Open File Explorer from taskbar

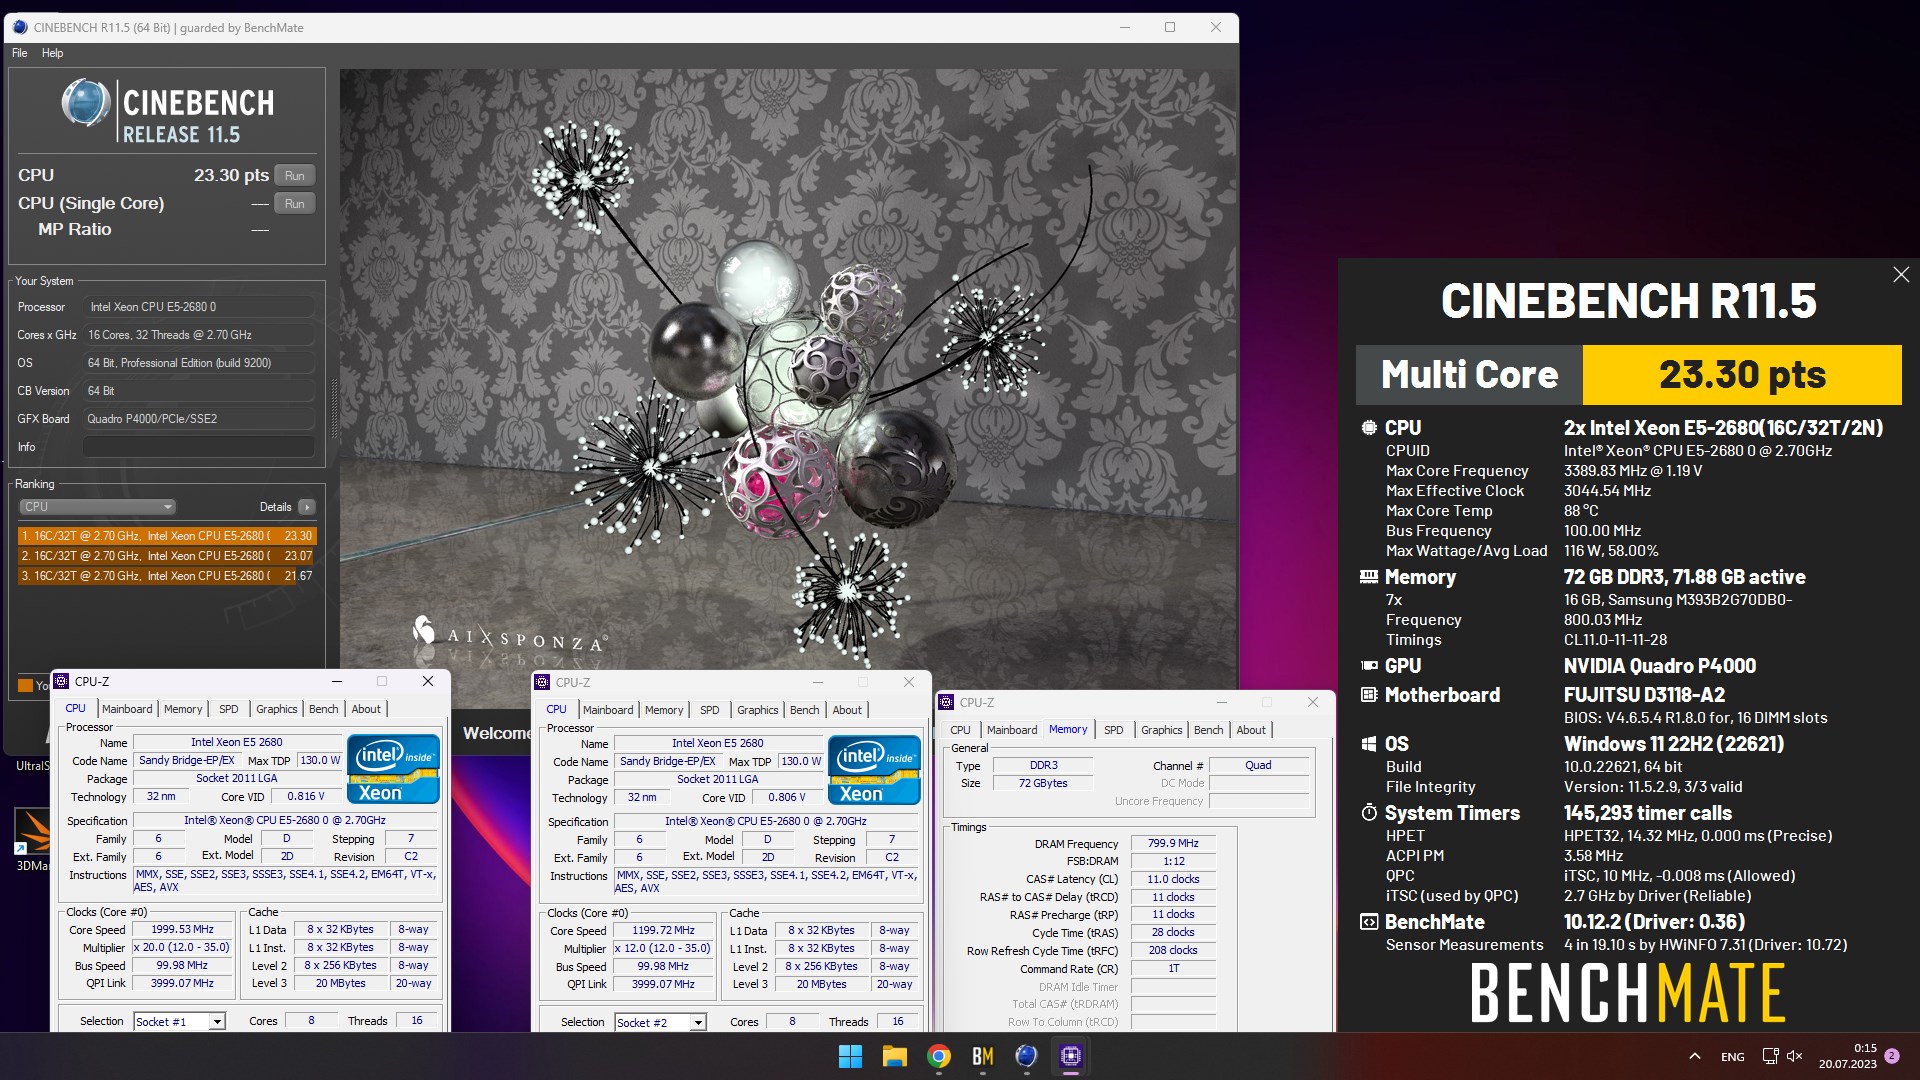(x=894, y=1056)
